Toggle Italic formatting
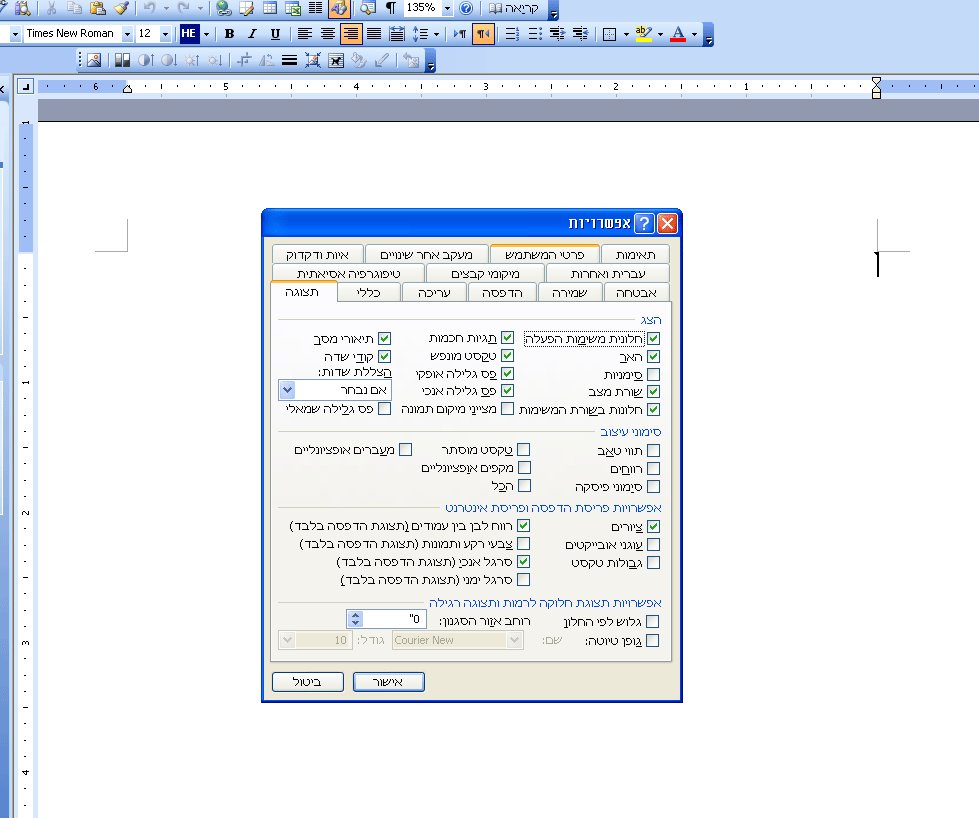Viewport: 979px width, 818px height. click(252, 34)
